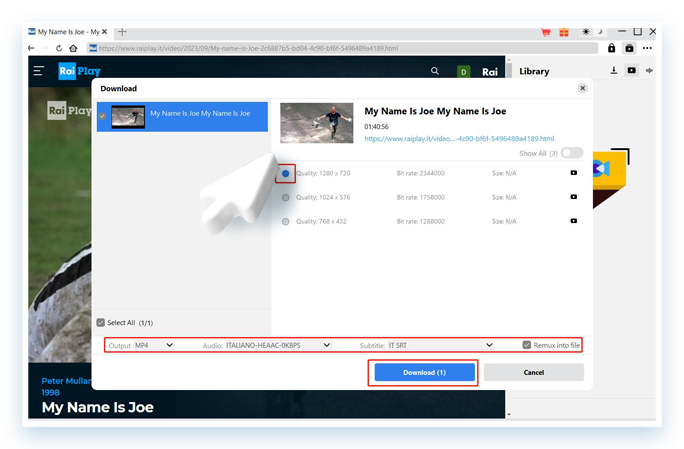Click the Bit rate: 1288000 text
The image size is (684, 449).
421,221
